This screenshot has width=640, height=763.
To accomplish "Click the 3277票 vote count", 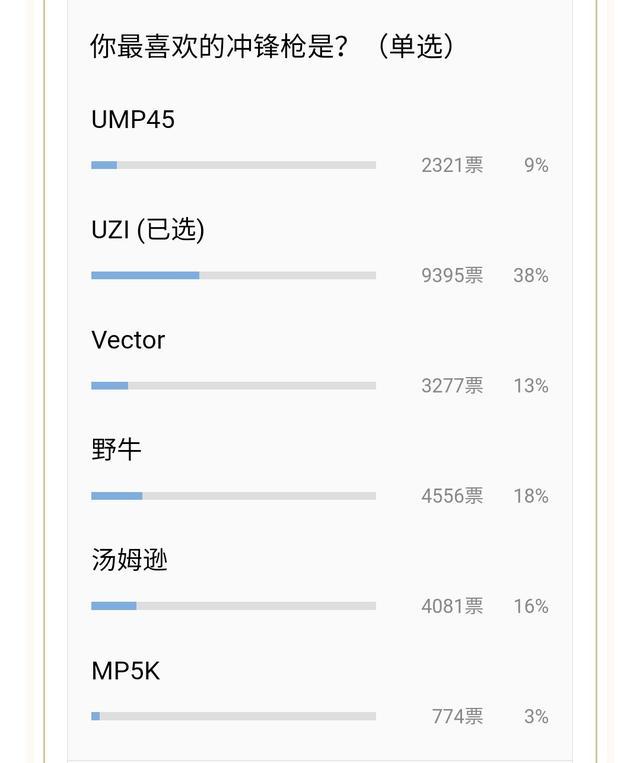I will (453, 386).
